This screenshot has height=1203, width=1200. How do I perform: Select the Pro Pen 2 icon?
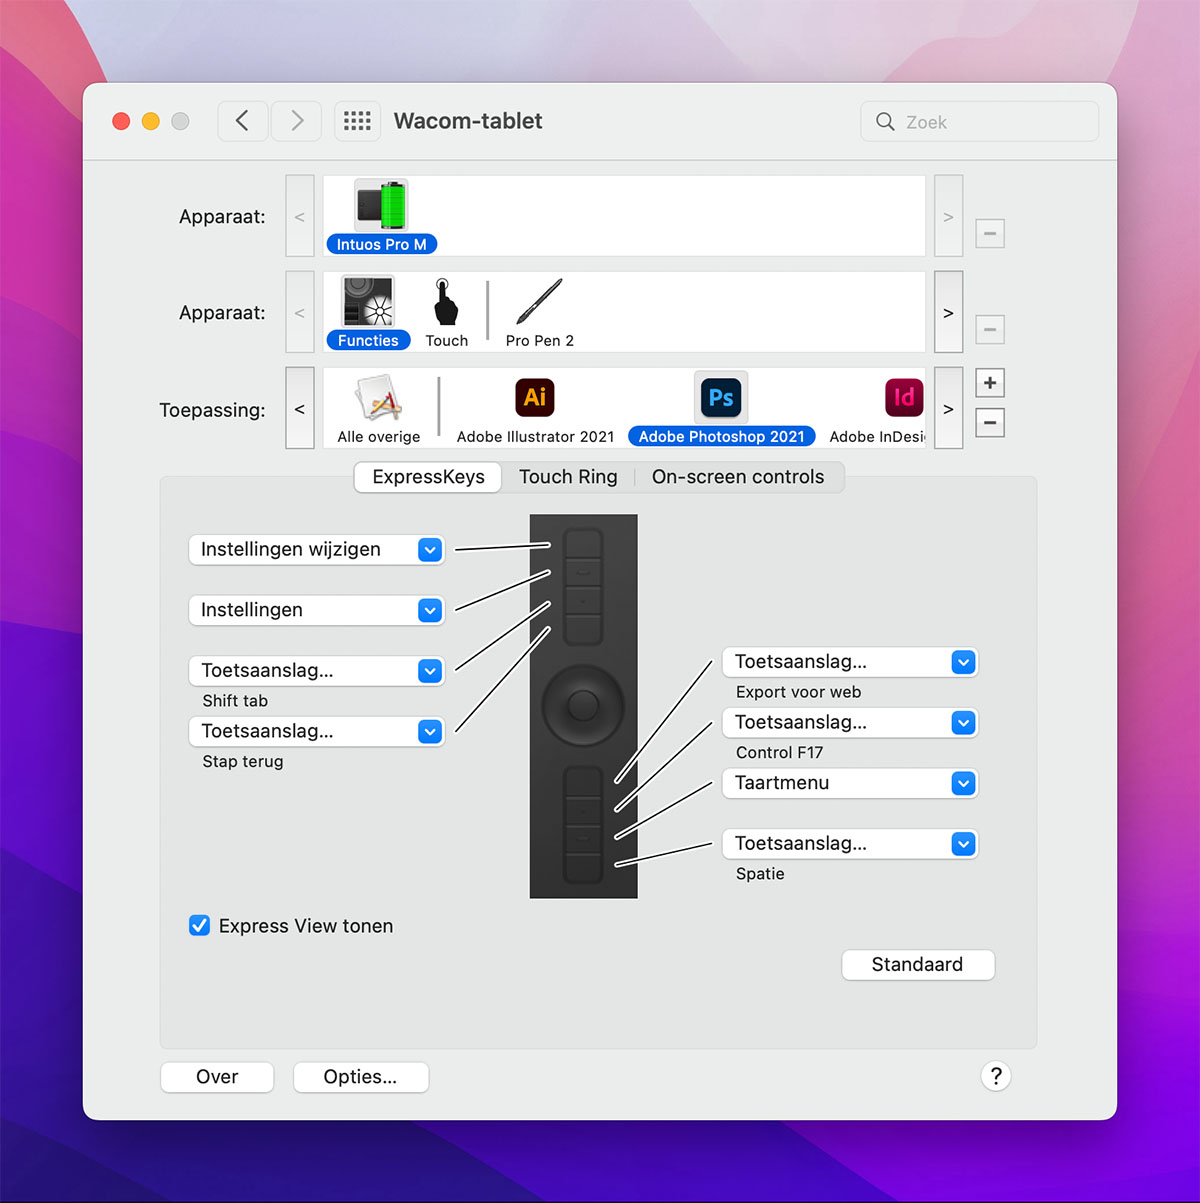point(539,302)
